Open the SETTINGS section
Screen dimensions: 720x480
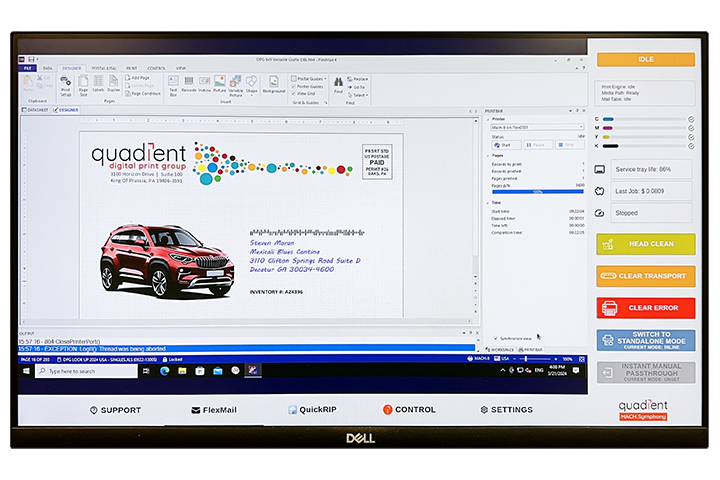click(506, 410)
